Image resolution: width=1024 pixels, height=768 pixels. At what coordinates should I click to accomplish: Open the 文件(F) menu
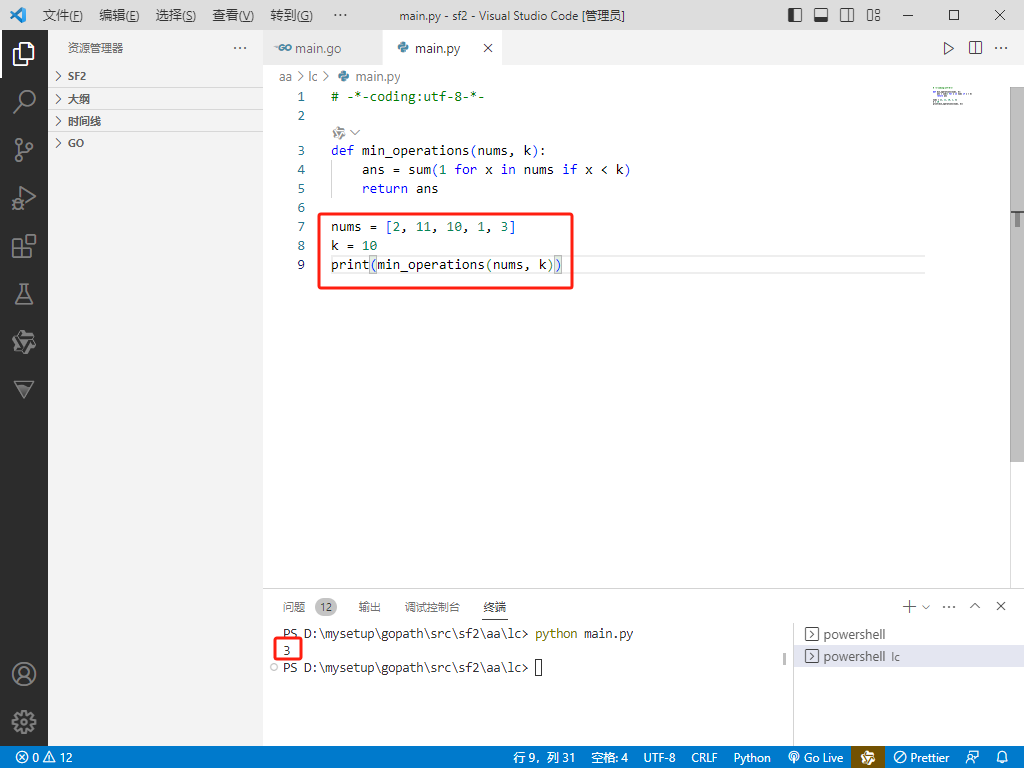click(x=63, y=15)
